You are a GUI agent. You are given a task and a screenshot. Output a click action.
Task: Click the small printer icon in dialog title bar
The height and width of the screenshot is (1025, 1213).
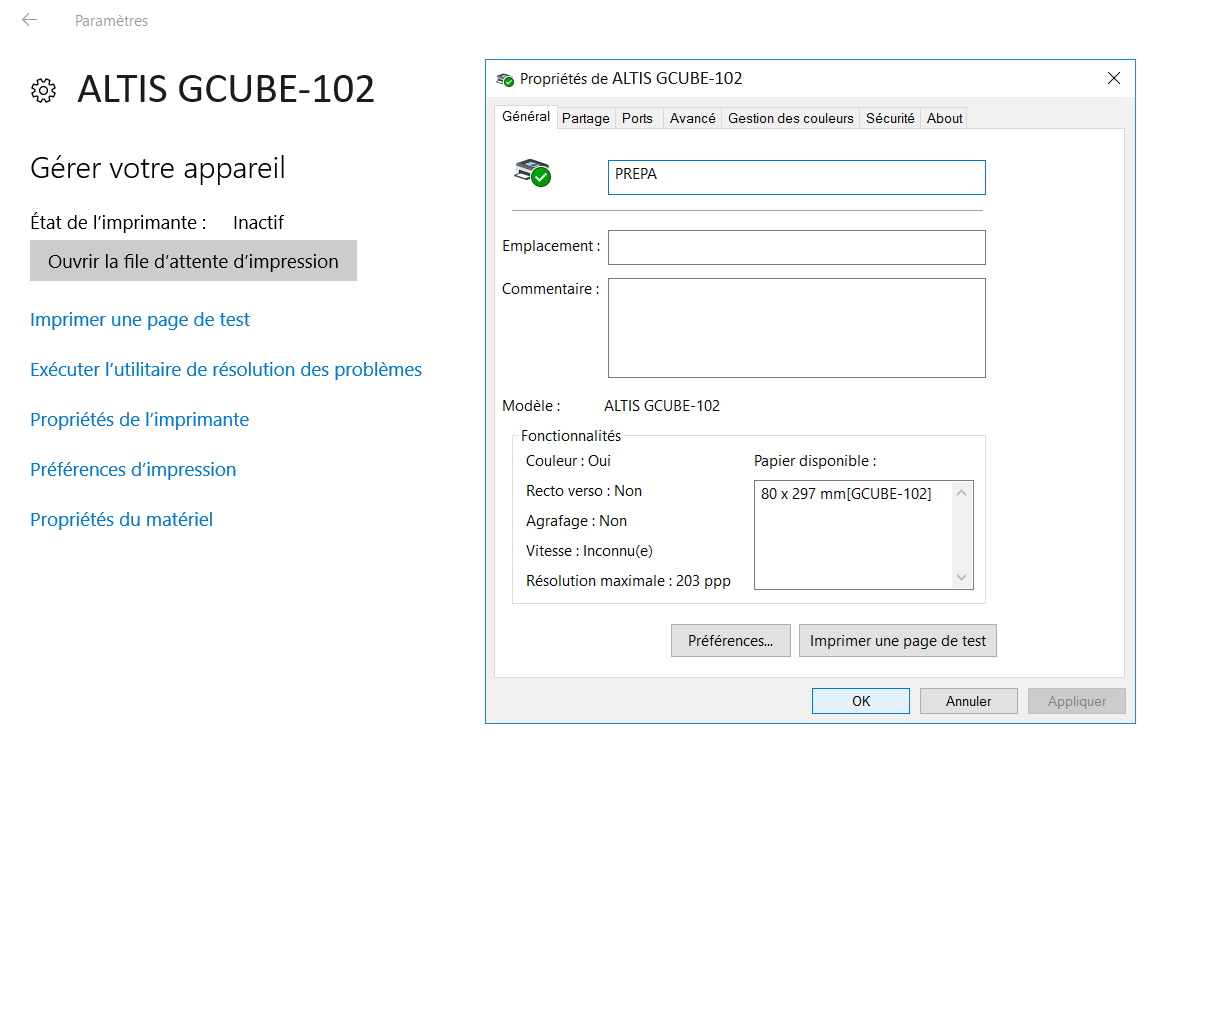[505, 79]
